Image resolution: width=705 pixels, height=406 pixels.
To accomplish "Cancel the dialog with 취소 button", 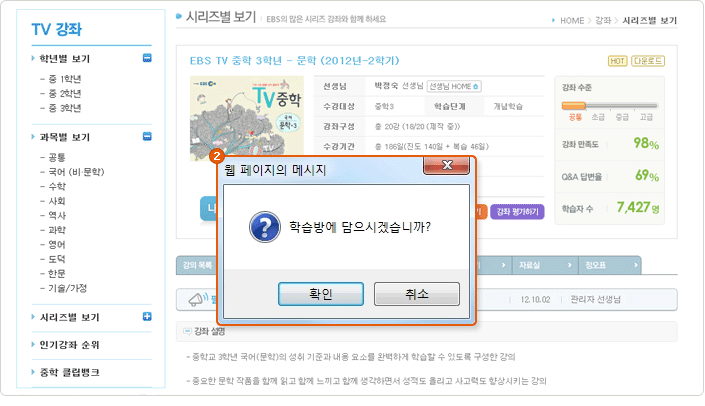I will click(417, 294).
